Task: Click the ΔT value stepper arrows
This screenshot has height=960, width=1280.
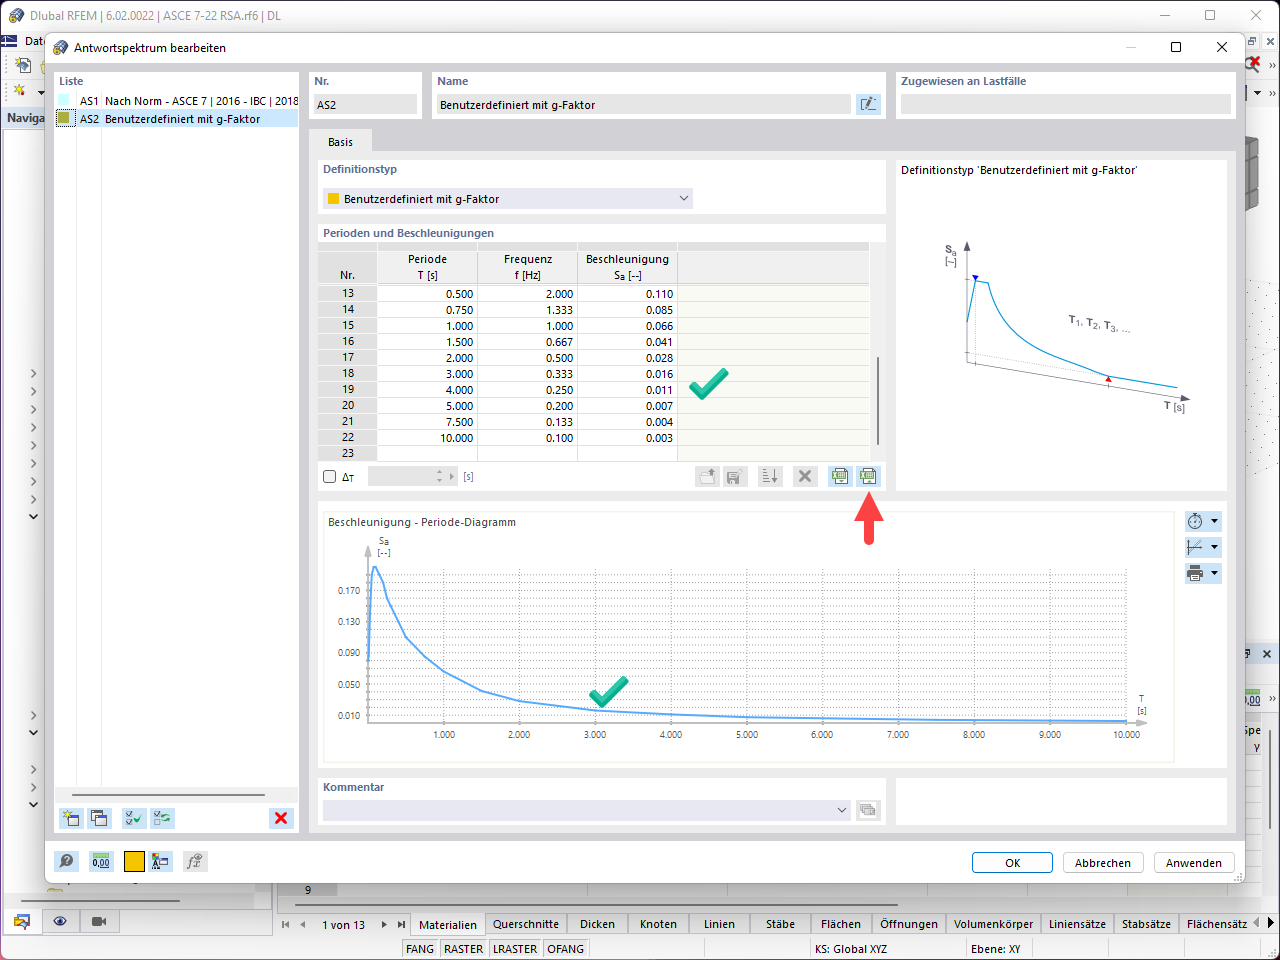Action: (439, 477)
